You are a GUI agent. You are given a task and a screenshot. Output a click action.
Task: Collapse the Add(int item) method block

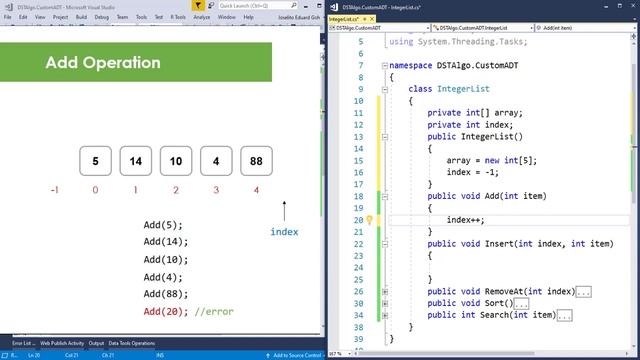pyautogui.click(x=384, y=197)
